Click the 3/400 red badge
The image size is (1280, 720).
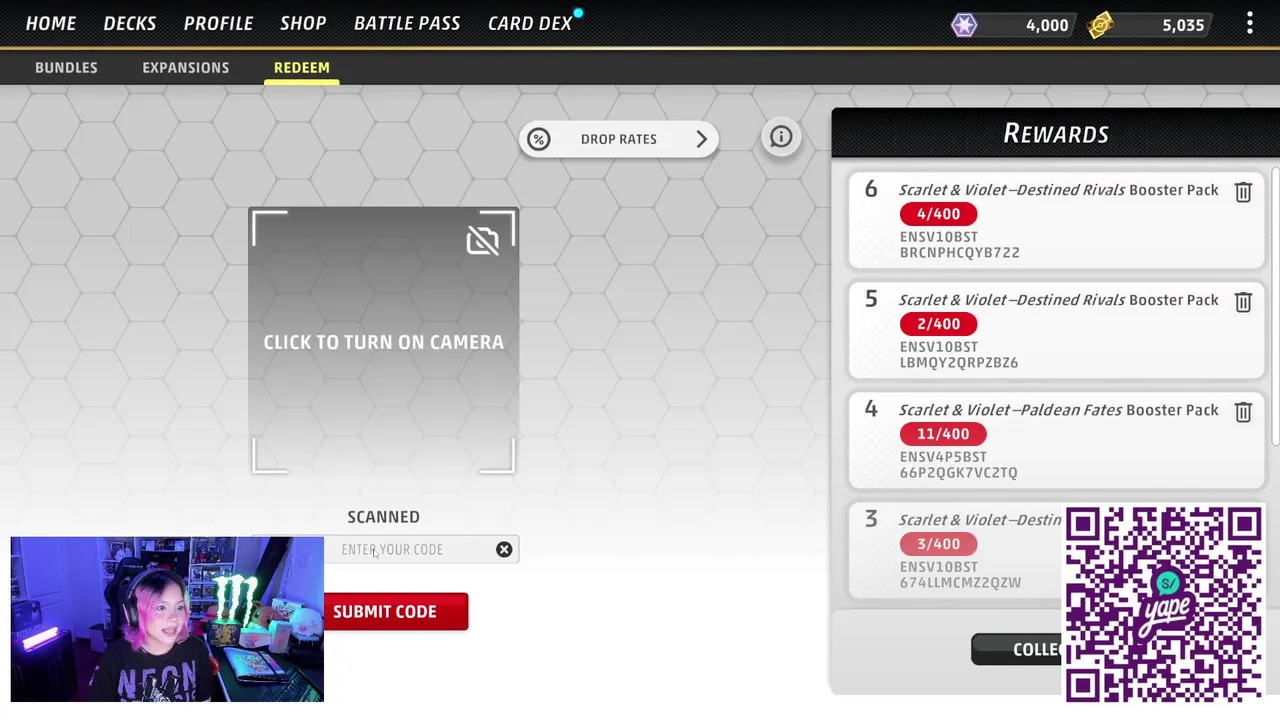click(x=938, y=544)
